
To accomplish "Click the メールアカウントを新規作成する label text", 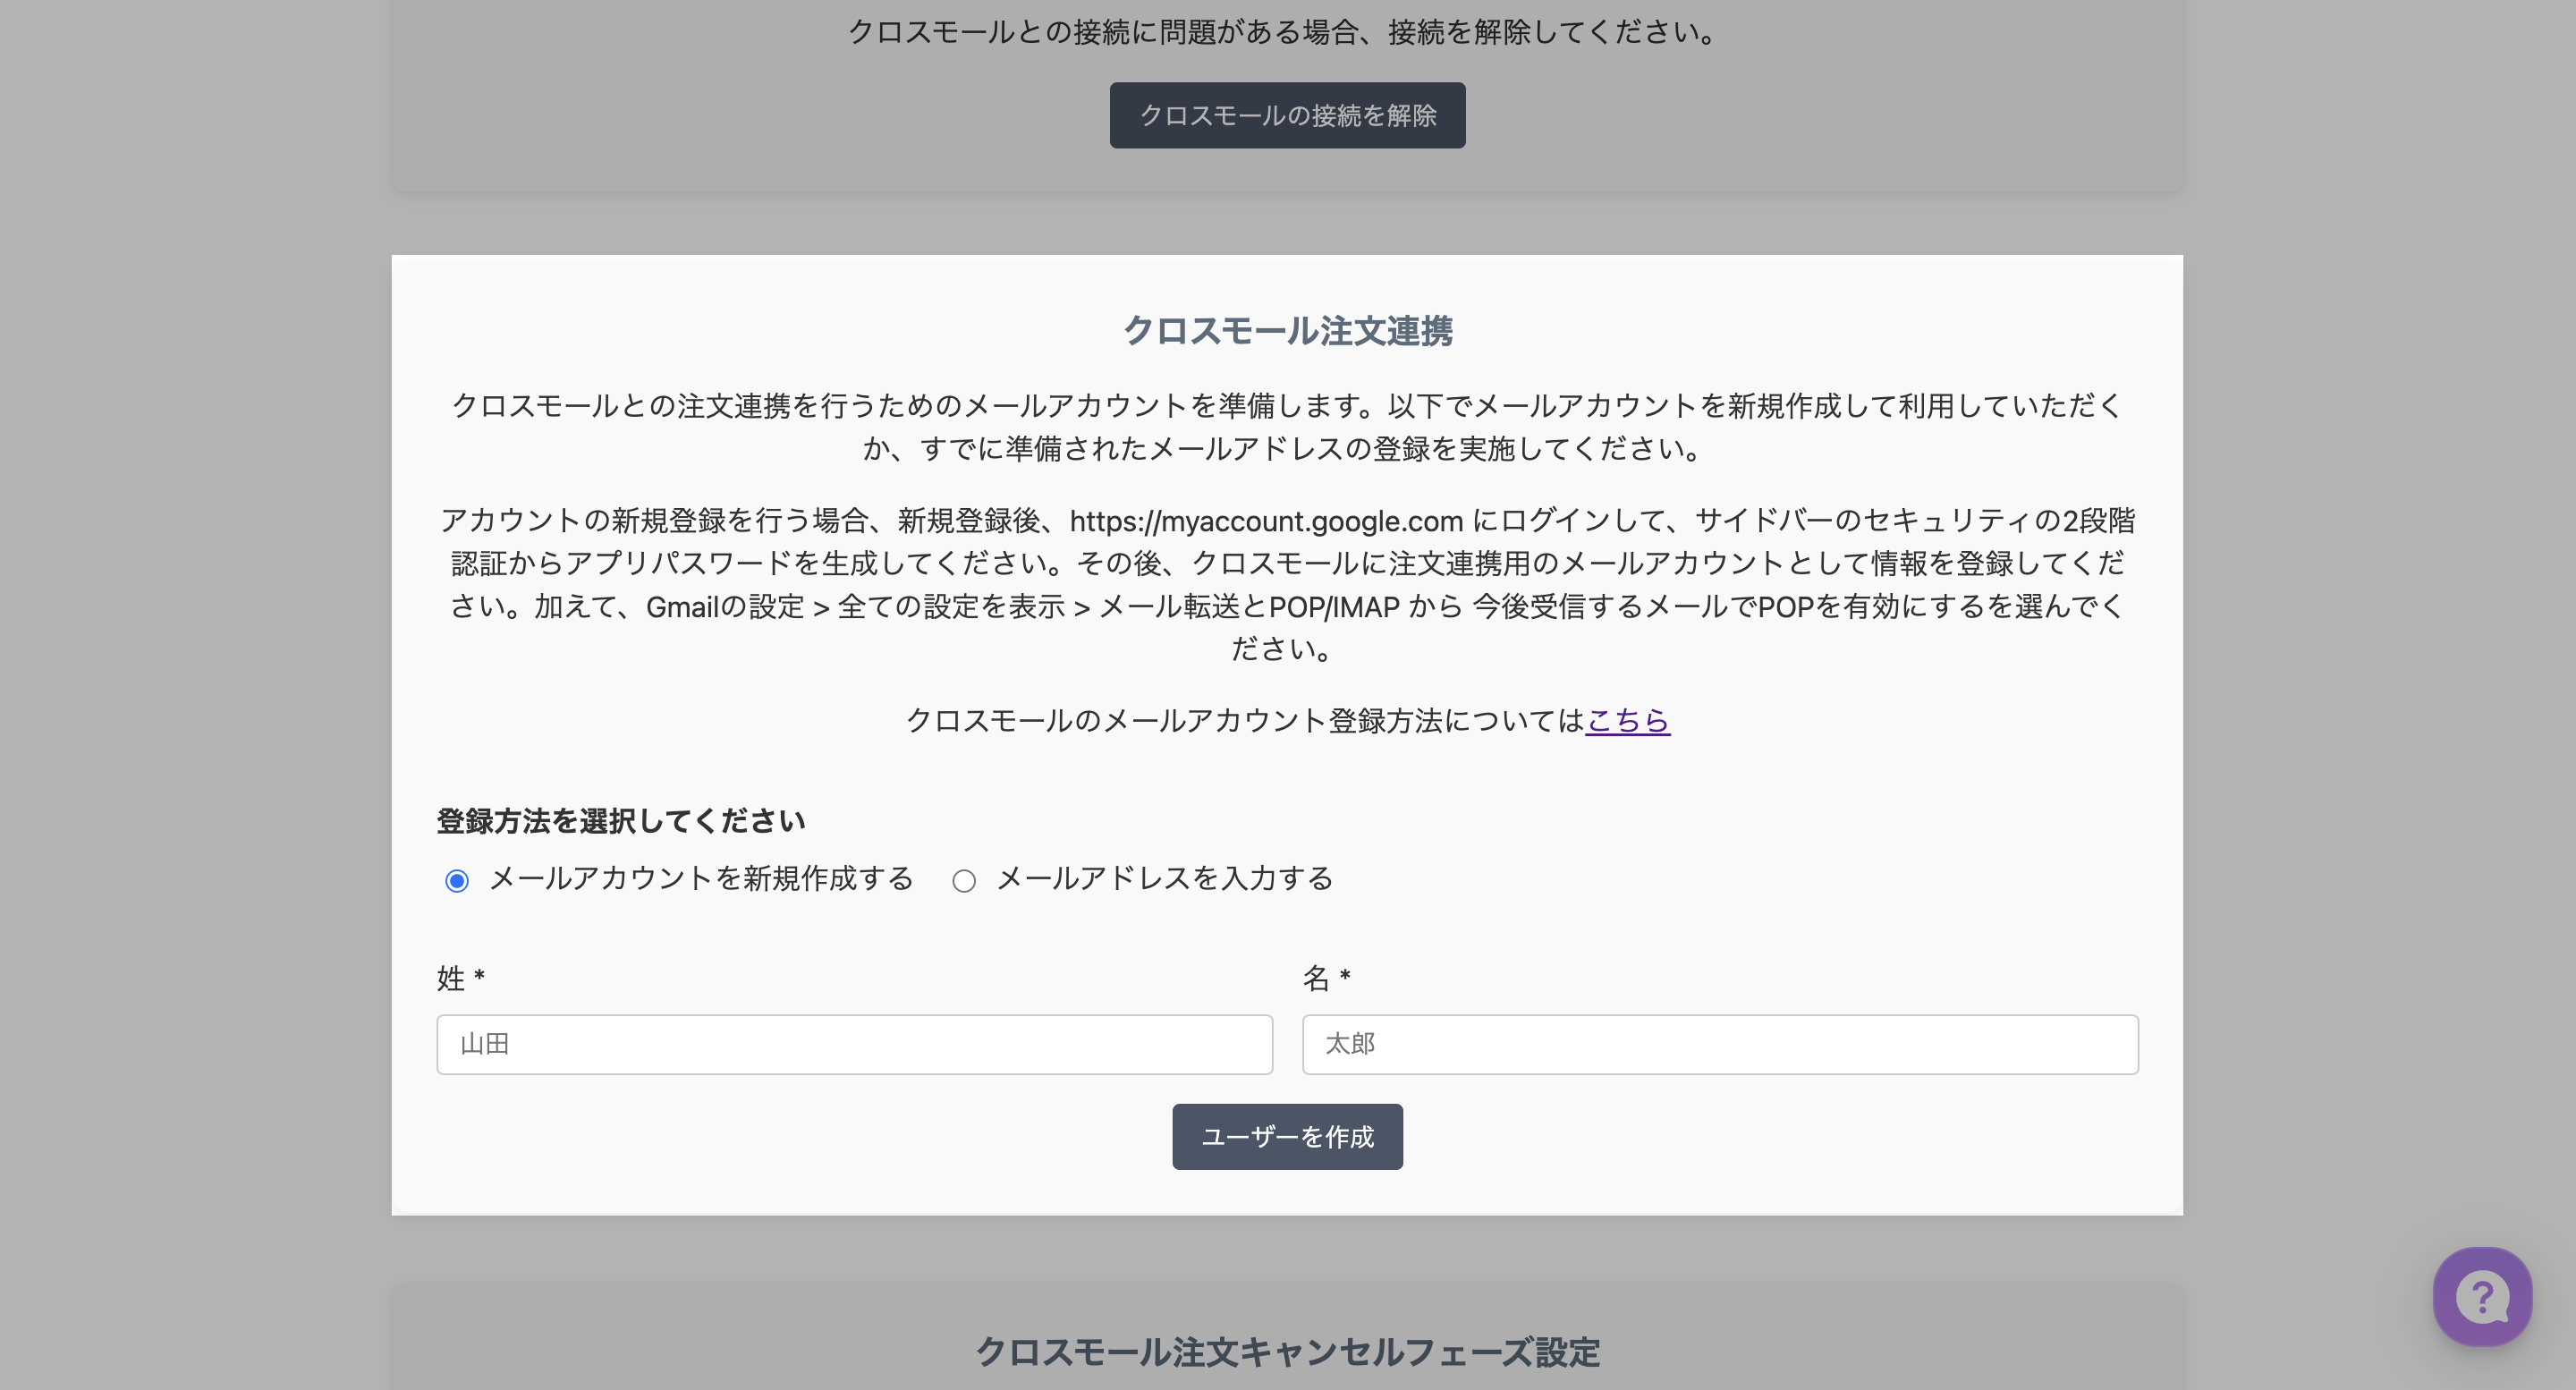I will pyautogui.click(x=701, y=878).
